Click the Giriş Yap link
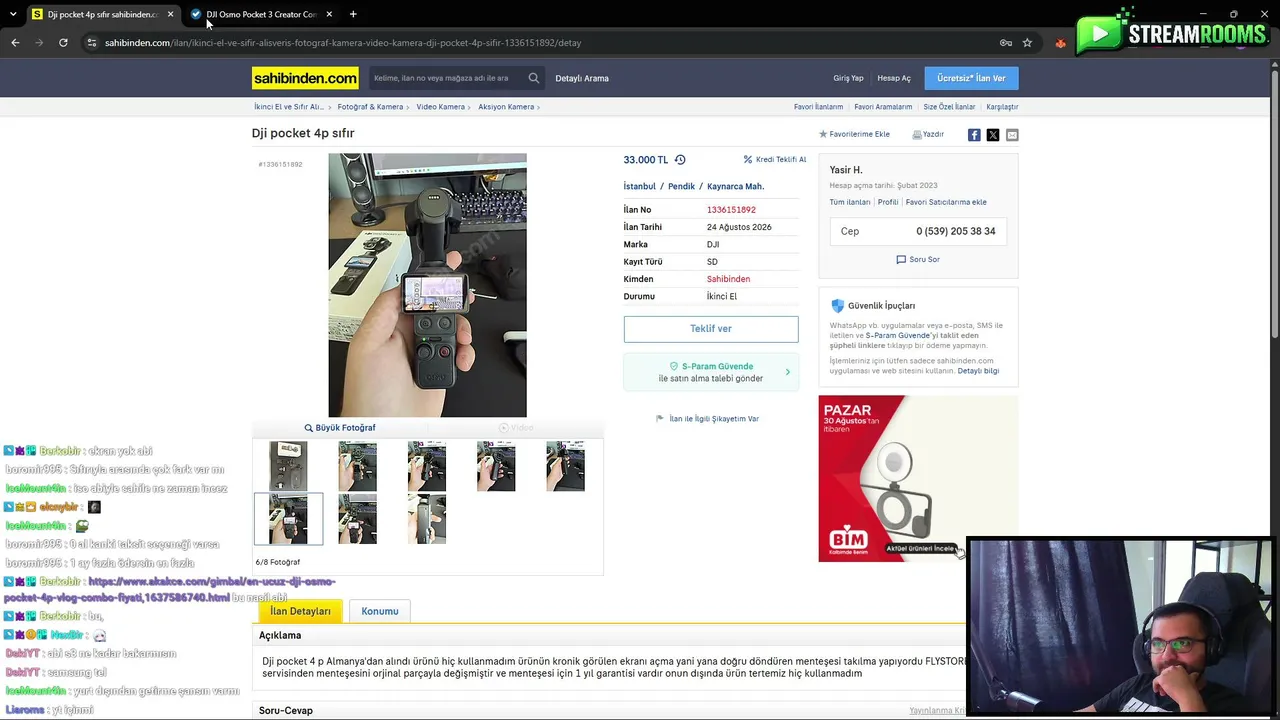The image size is (1280, 720). pos(848,78)
